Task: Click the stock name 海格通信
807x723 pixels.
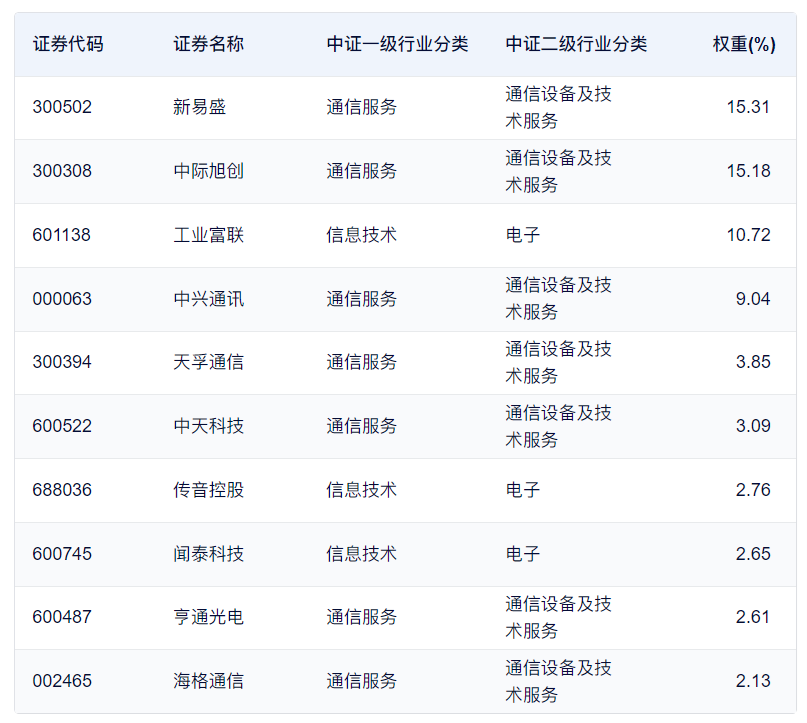Action: 208,681
